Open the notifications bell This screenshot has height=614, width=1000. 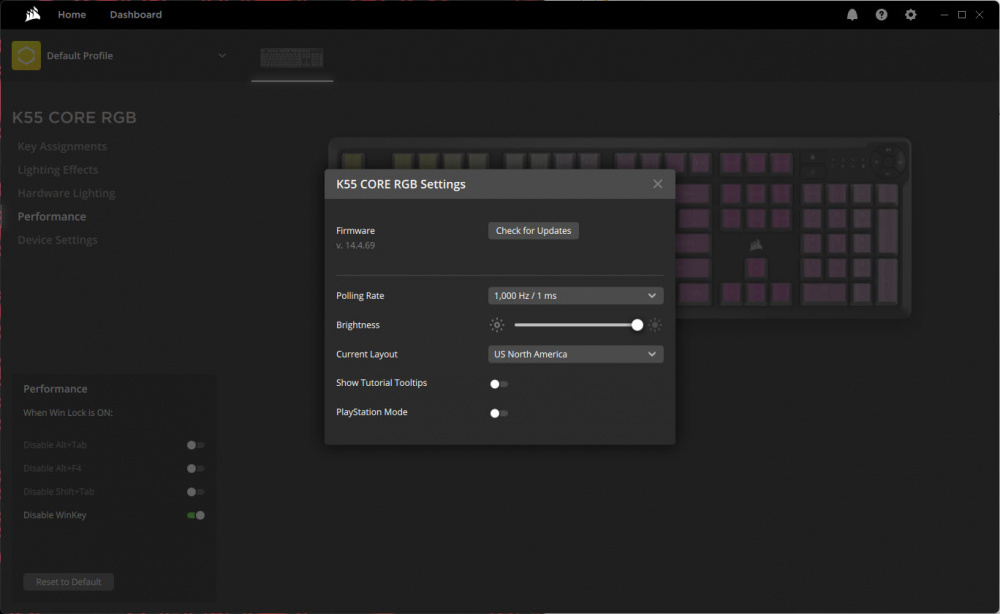852,15
